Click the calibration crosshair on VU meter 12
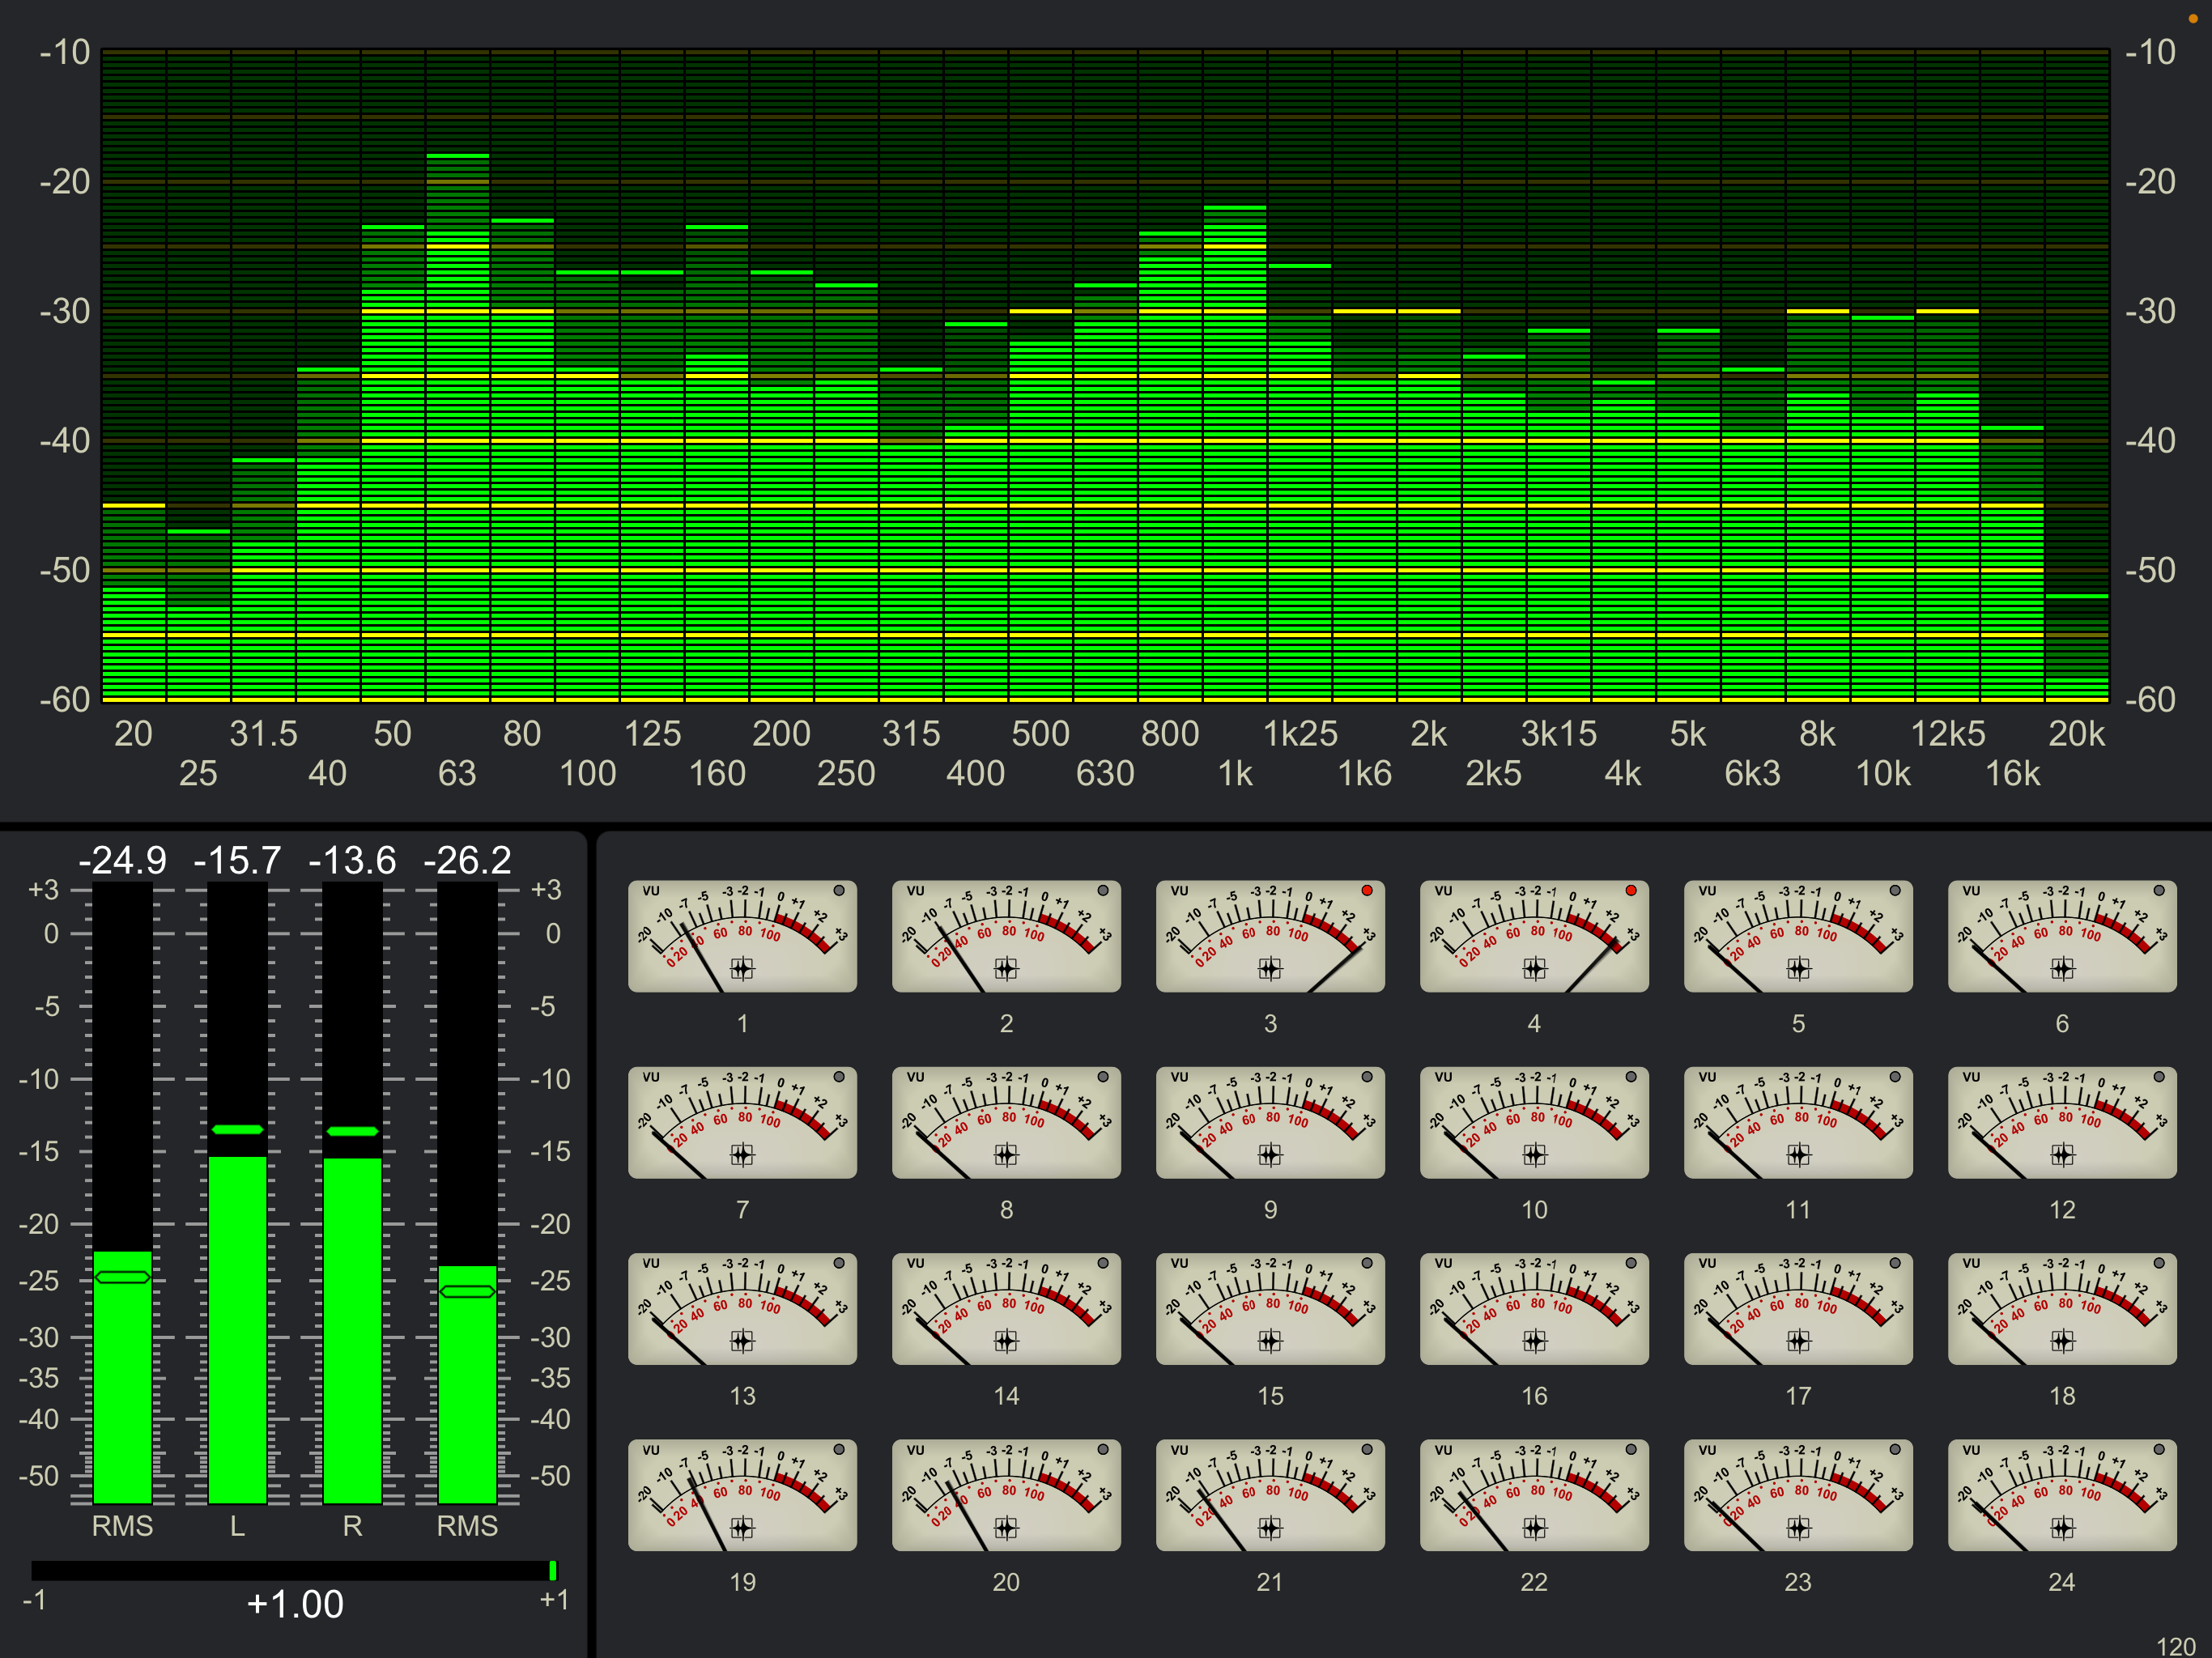Viewport: 2212px width, 1658px height. [x=2062, y=1155]
